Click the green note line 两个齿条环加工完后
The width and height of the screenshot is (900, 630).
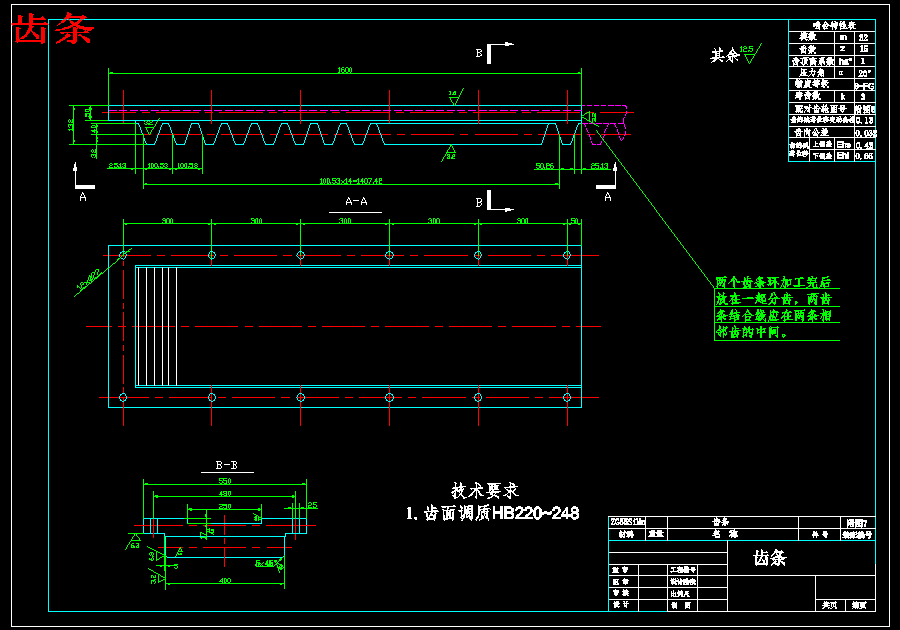tap(773, 282)
